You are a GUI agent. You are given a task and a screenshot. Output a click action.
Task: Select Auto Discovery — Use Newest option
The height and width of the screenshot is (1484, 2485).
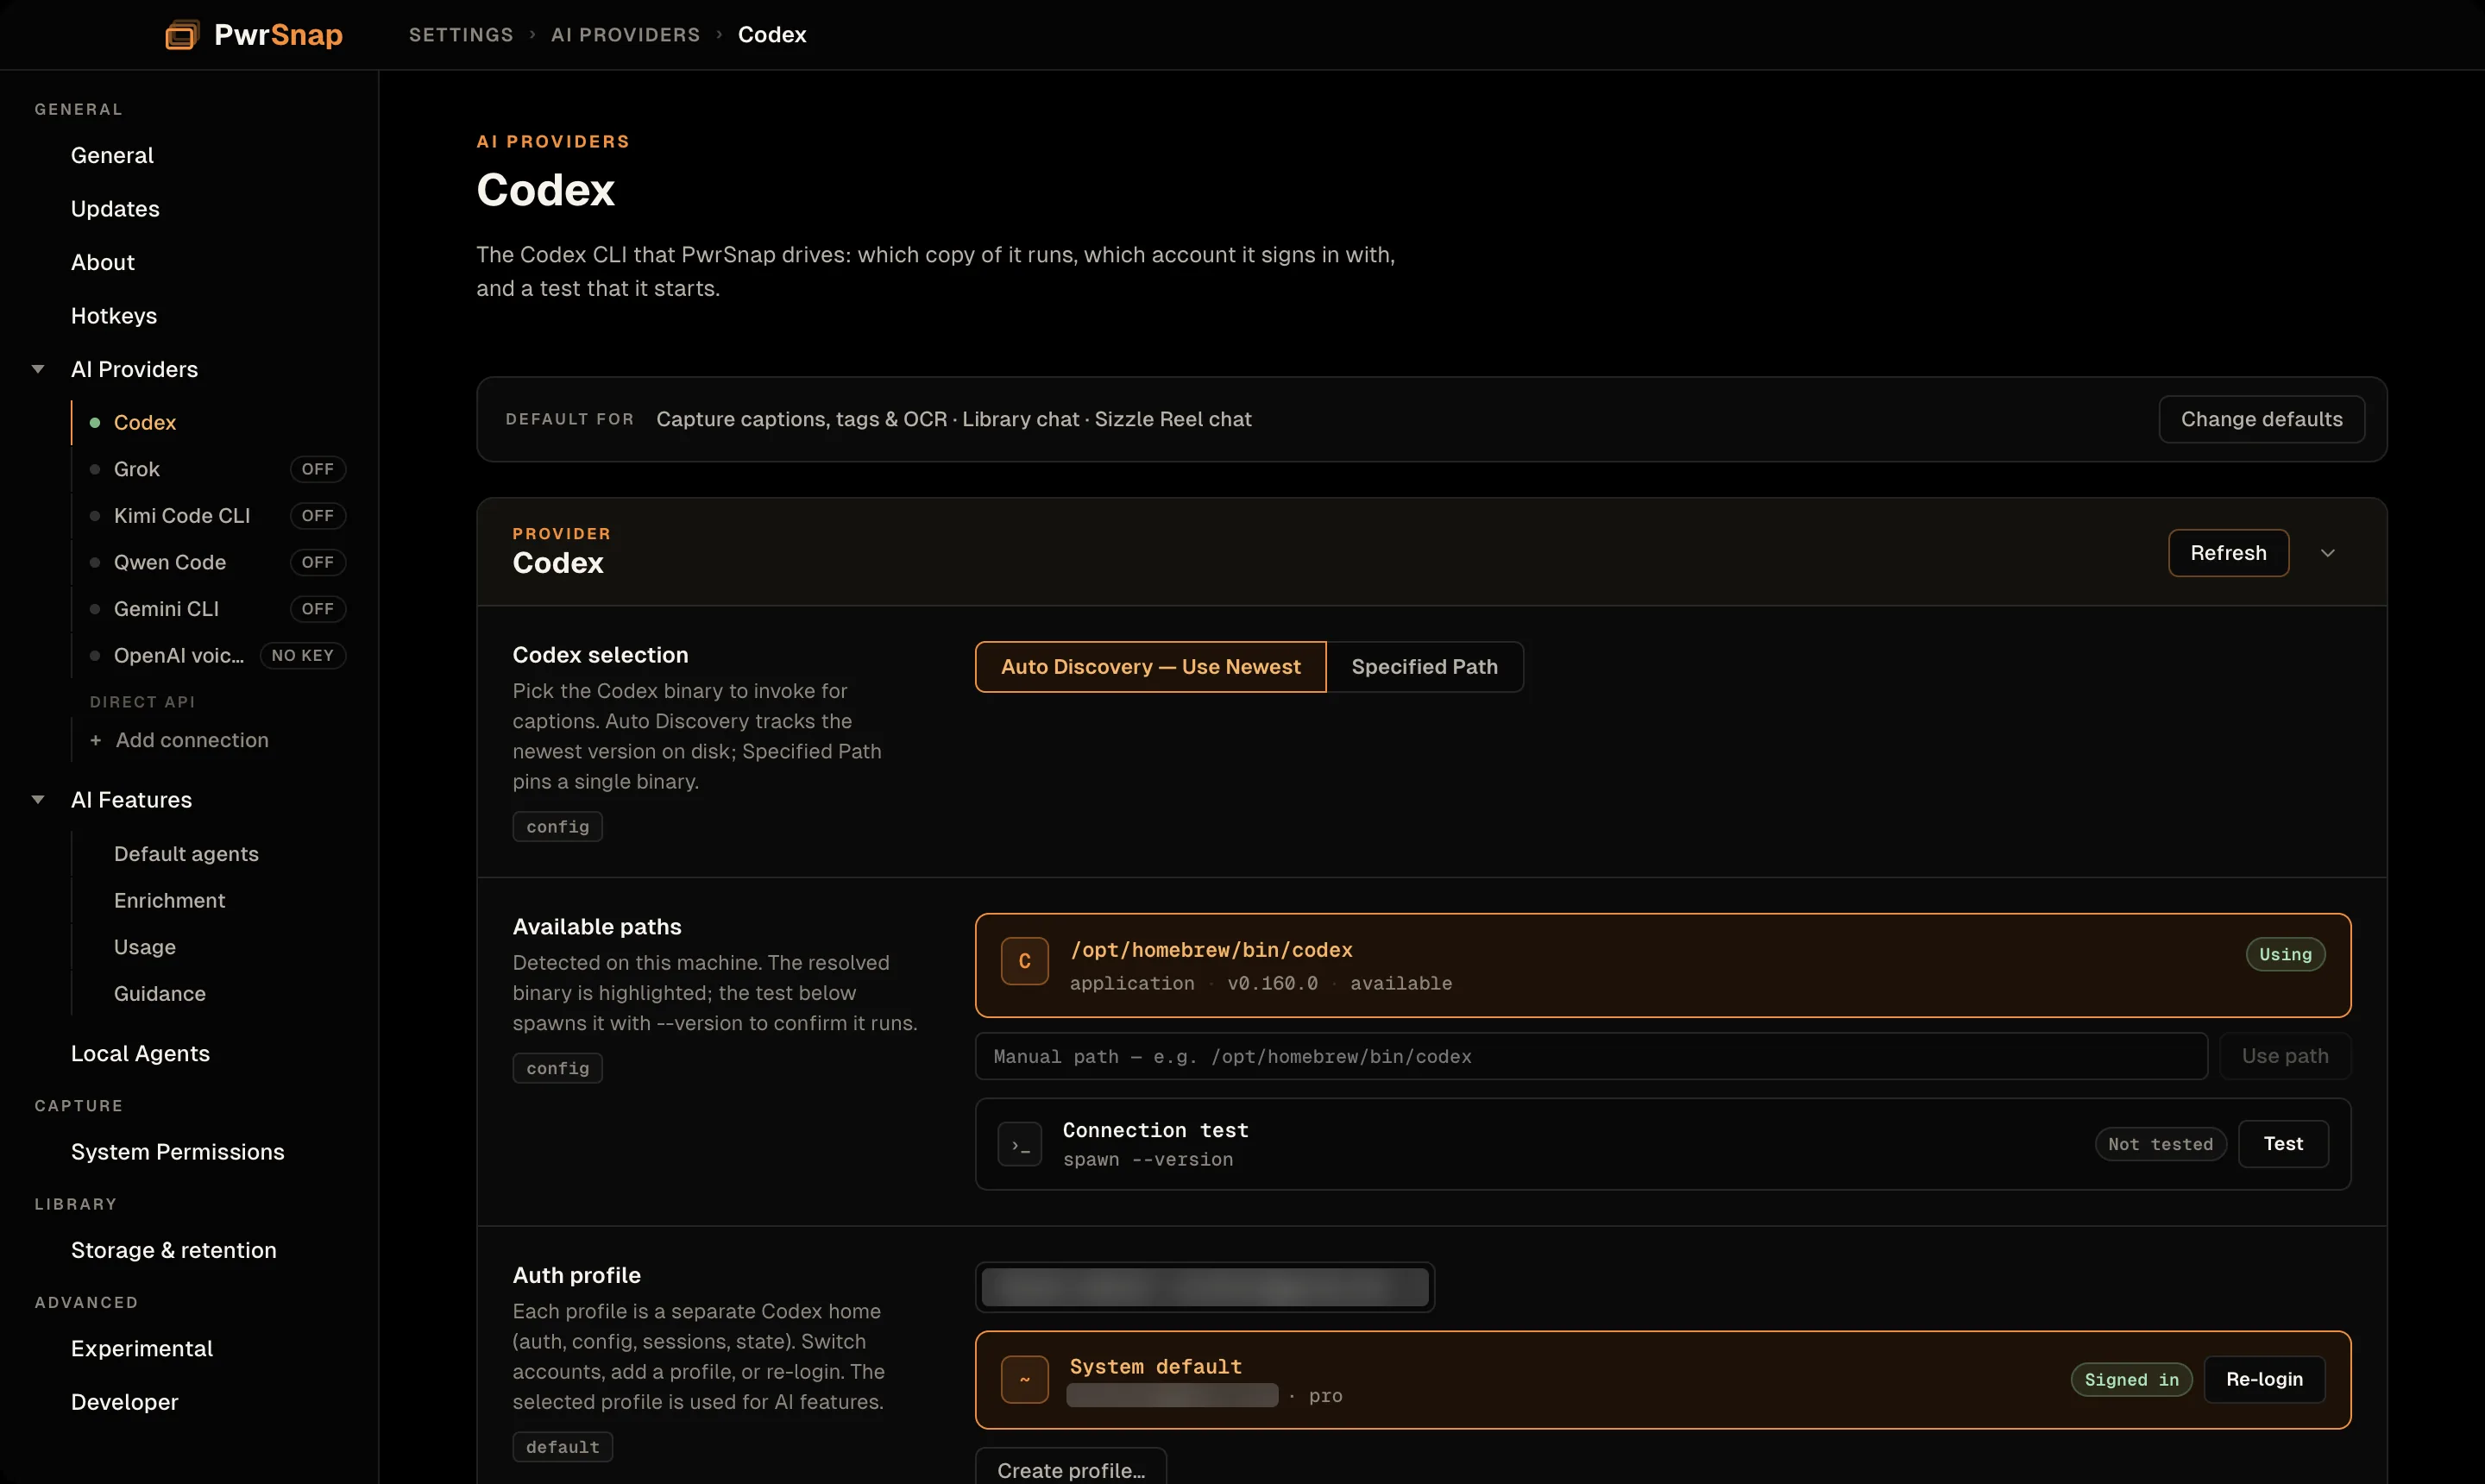(x=1150, y=667)
